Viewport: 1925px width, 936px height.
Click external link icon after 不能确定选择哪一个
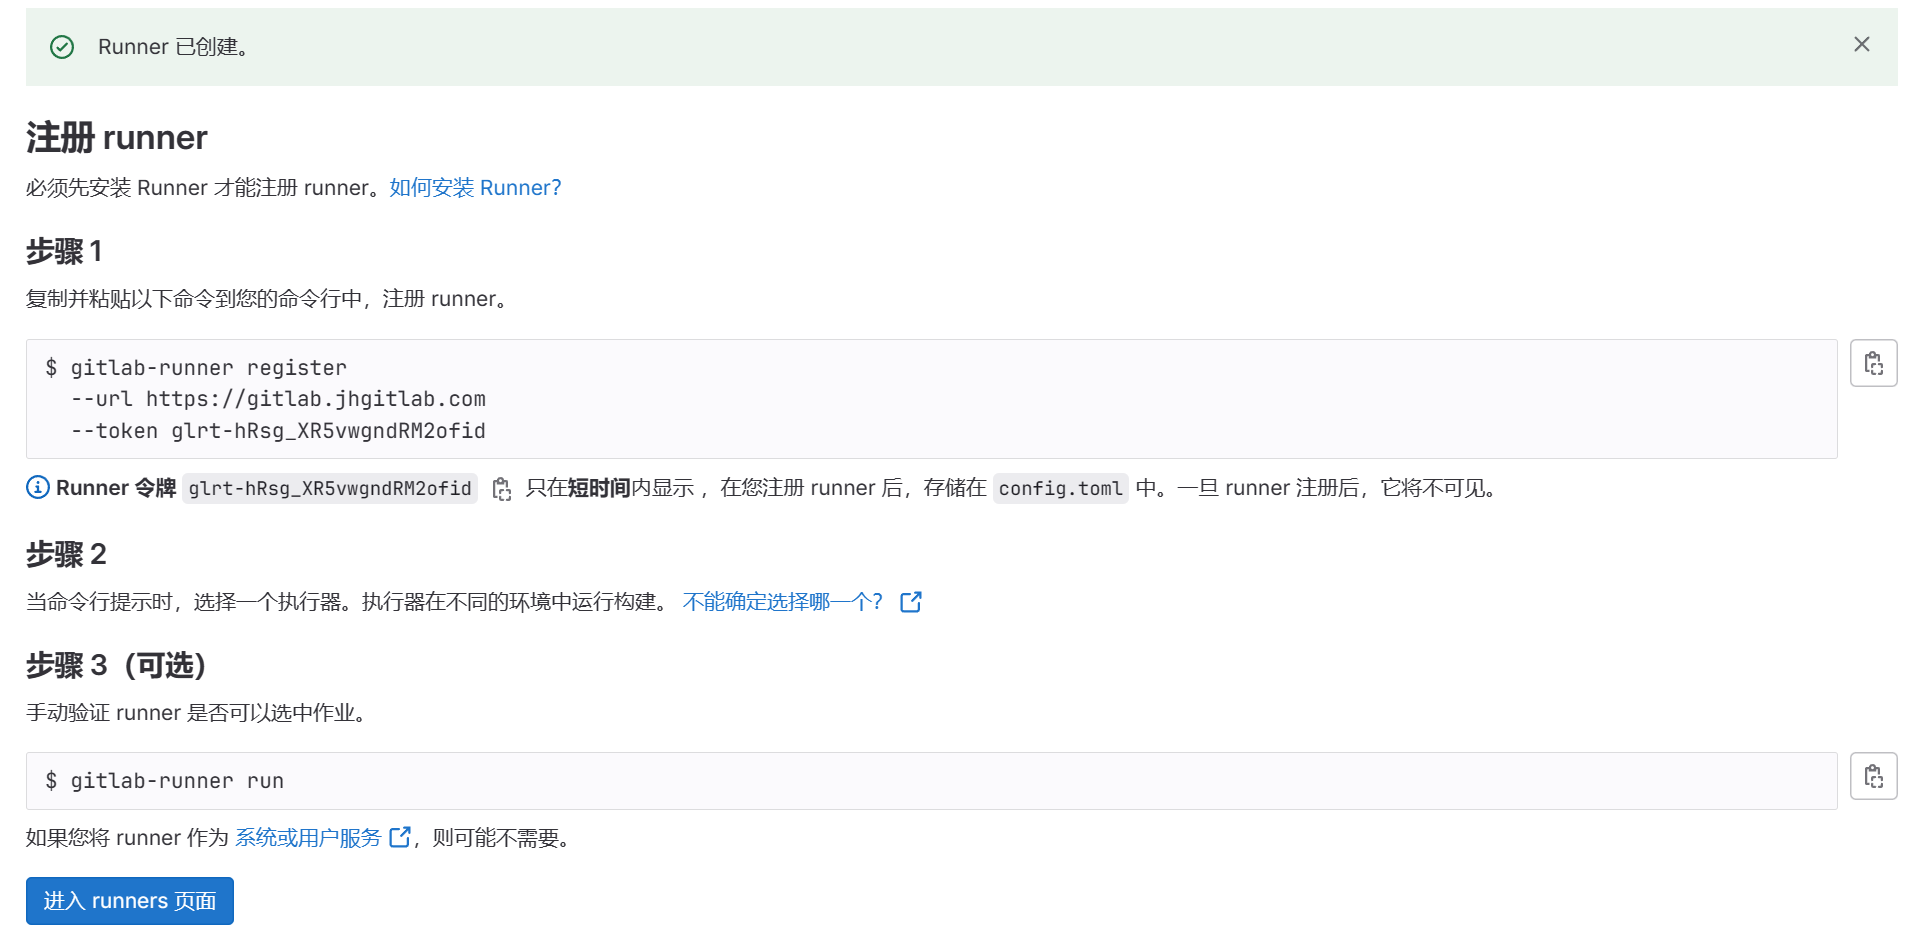pyautogui.click(x=911, y=601)
